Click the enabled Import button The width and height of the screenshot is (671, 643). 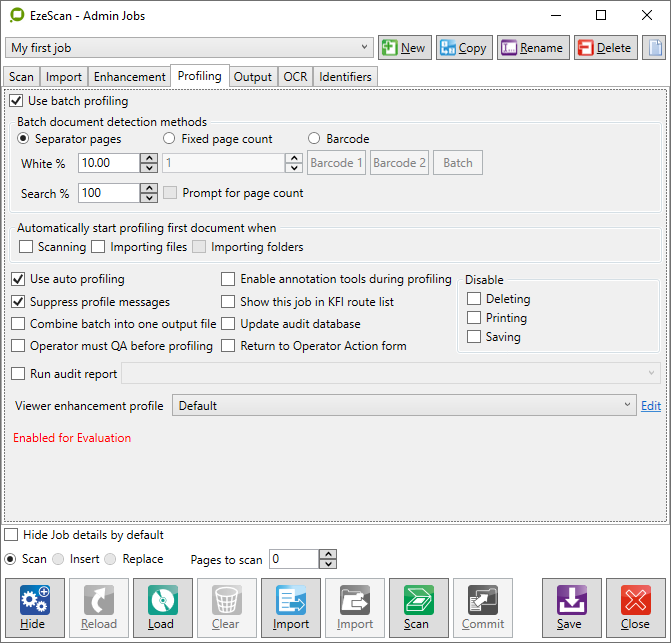[291, 608]
